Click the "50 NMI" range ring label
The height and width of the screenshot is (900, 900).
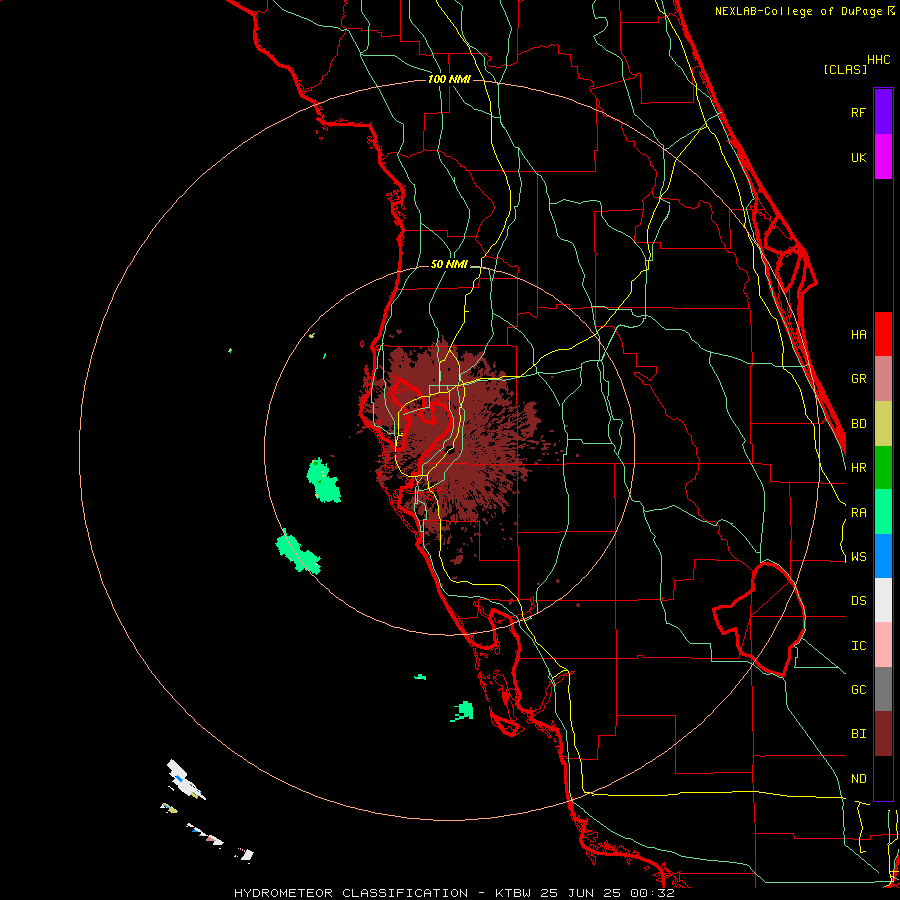(449, 264)
